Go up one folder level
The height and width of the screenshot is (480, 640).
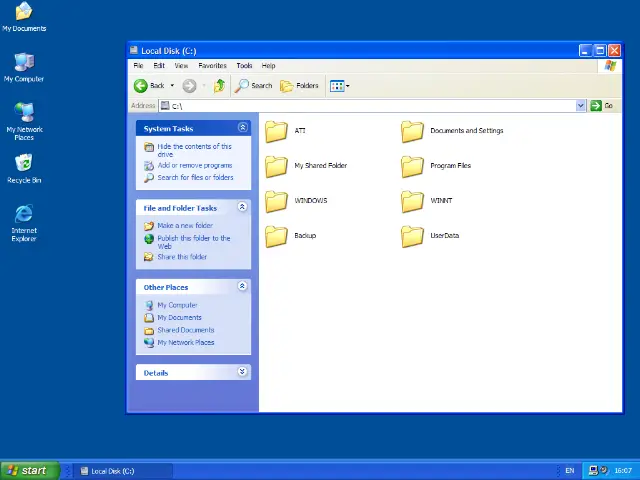point(220,86)
